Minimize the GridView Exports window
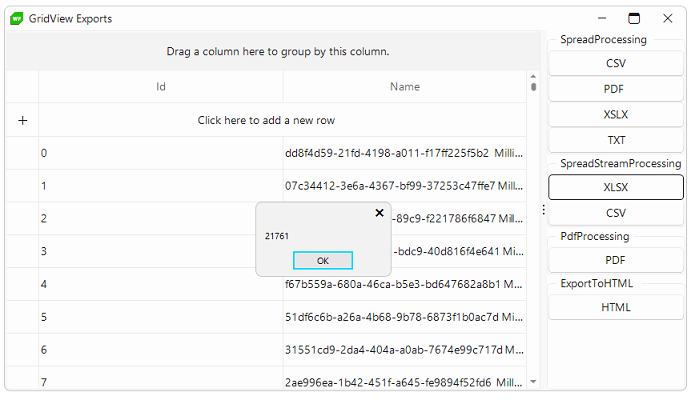The height and width of the screenshot is (408, 699). coord(602,18)
